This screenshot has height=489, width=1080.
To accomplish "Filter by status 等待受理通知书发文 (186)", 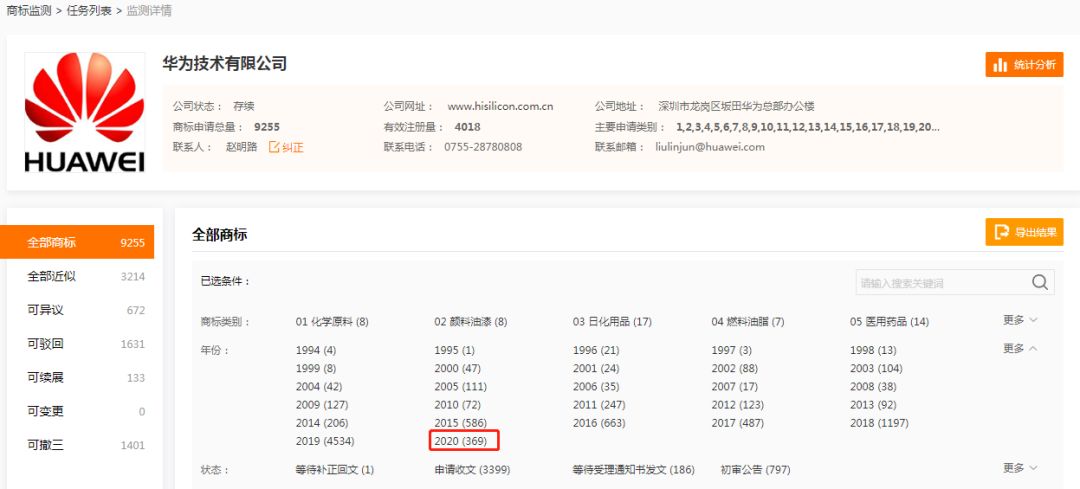I will (x=634, y=470).
